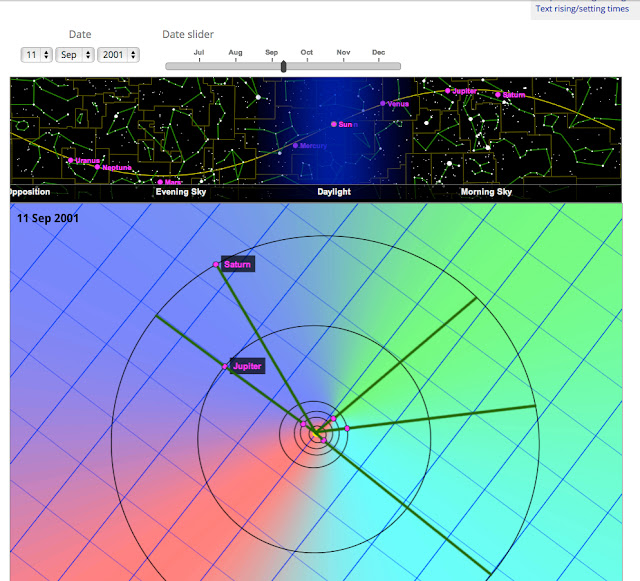Click the Opposition label
Viewport: 640px width, 581px height.
tap(29, 192)
